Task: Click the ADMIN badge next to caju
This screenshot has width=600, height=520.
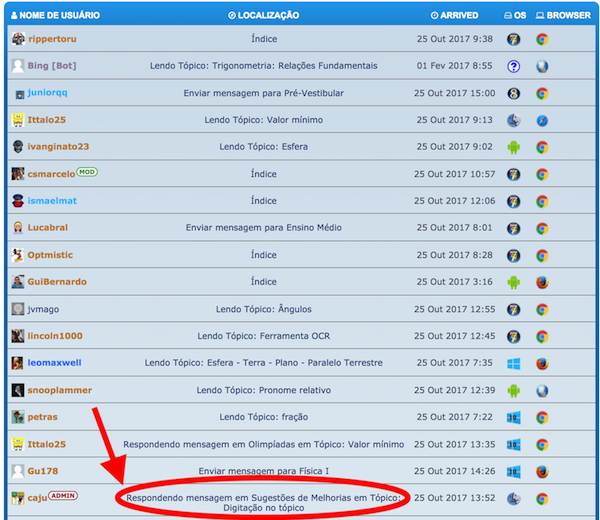Action: coord(63,496)
